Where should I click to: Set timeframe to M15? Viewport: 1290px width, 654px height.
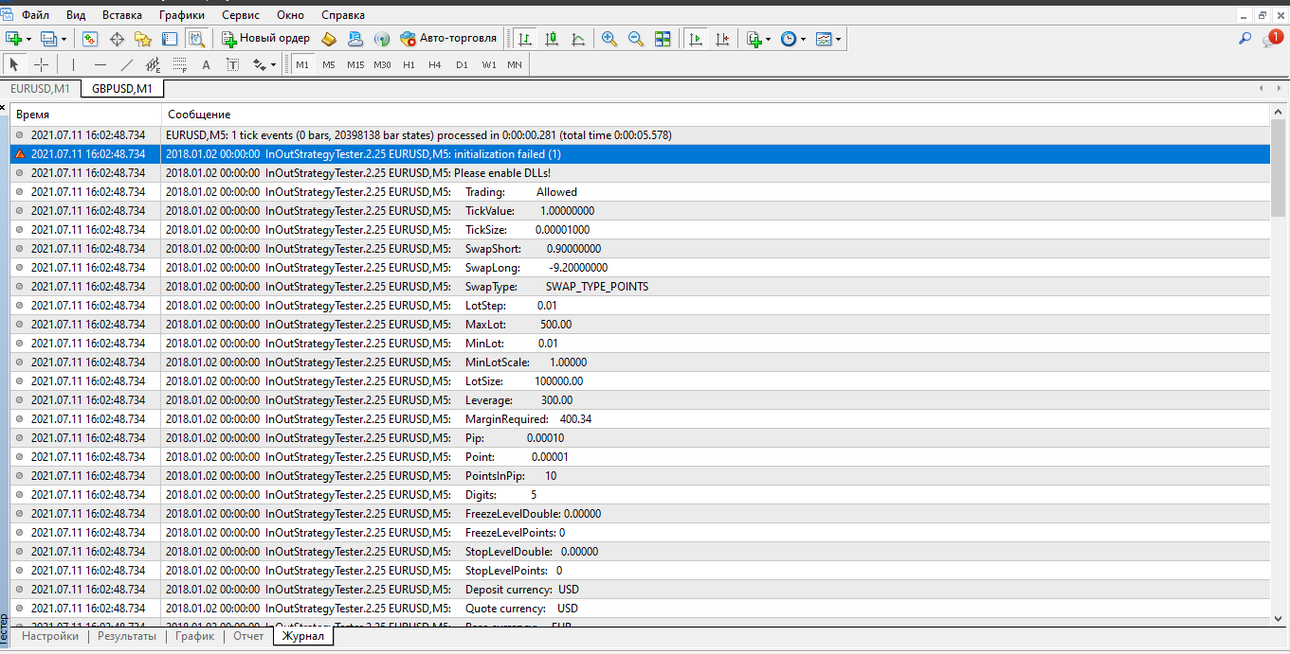[356, 64]
